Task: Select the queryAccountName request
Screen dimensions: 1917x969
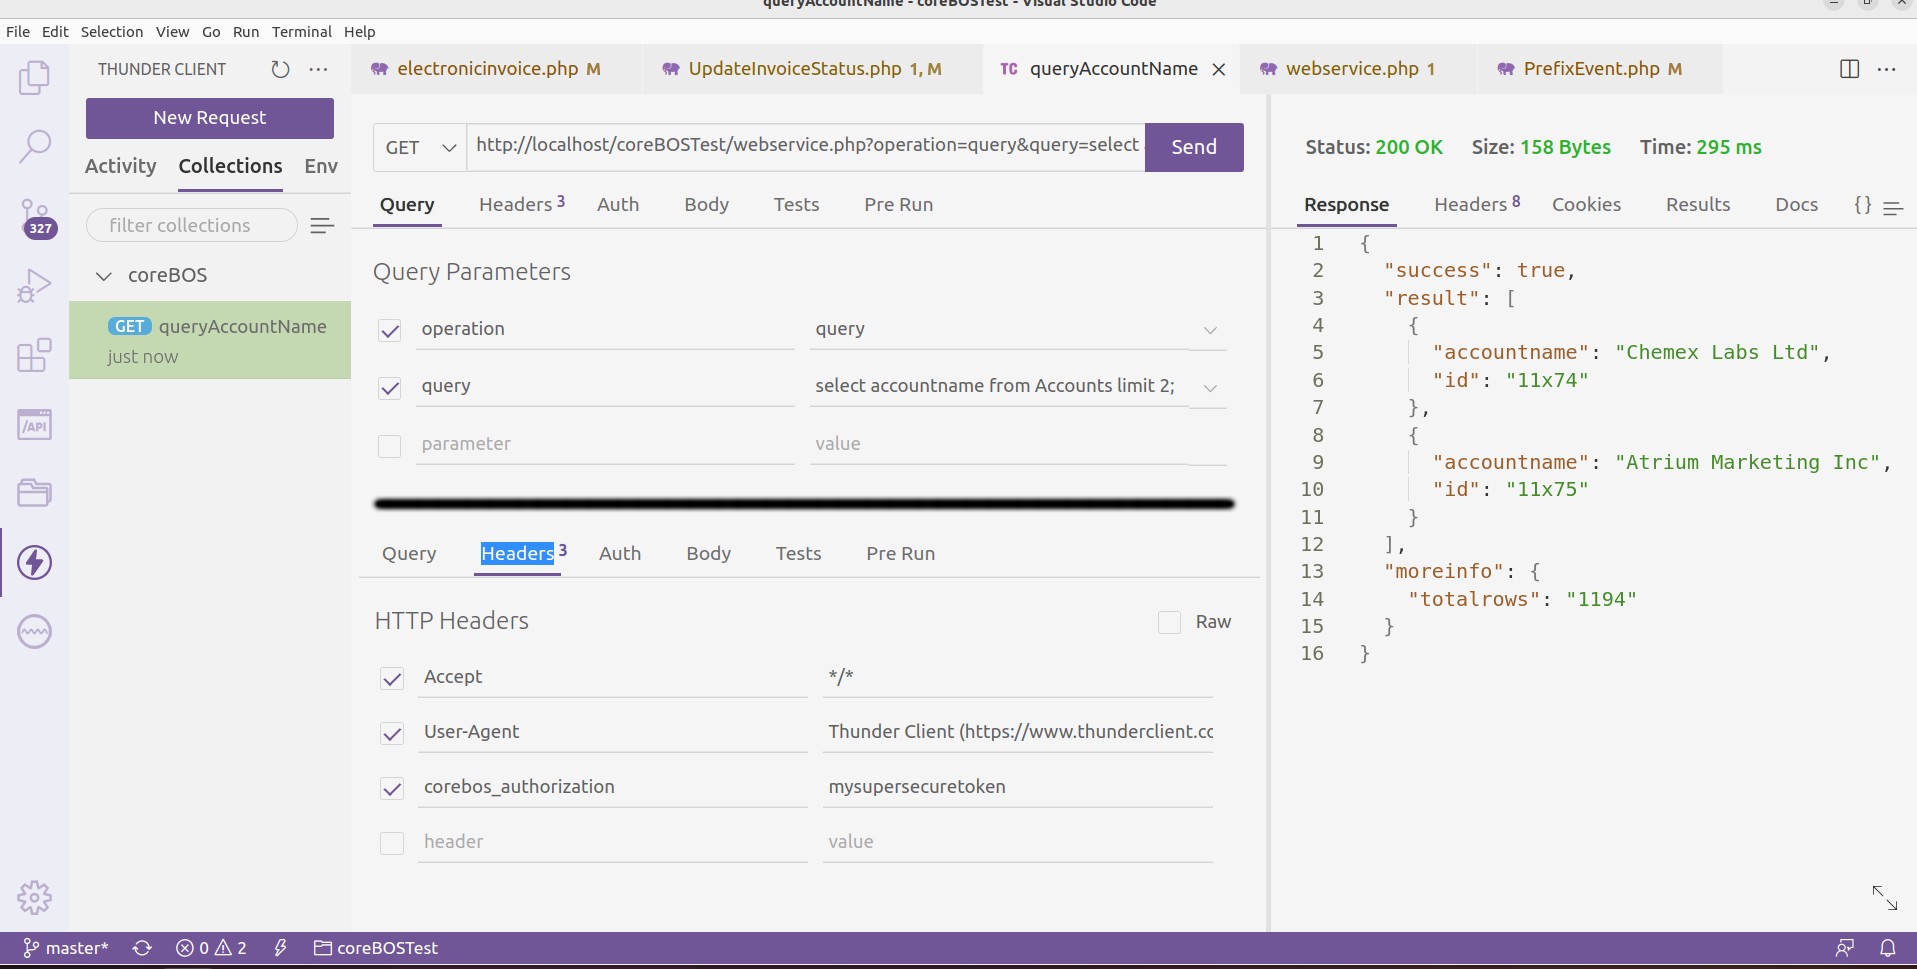Action: pyautogui.click(x=210, y=340)
